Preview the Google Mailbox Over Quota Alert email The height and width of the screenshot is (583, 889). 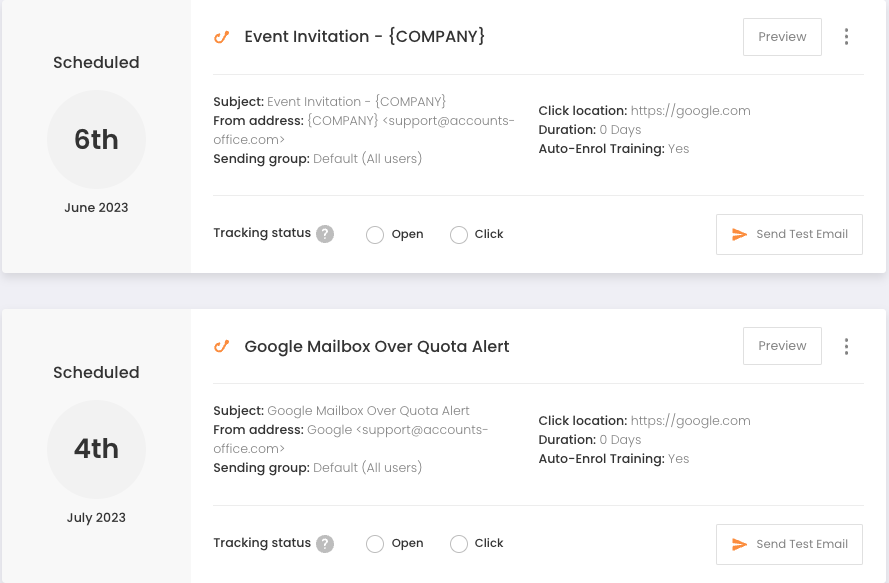click(x=782, y=346)
